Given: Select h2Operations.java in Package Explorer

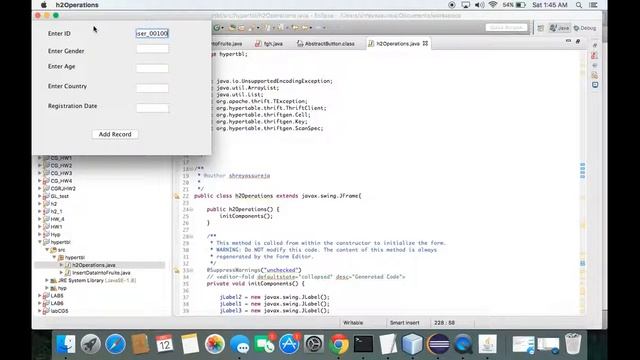Looking at the screenshot, I should pos(94,265).
